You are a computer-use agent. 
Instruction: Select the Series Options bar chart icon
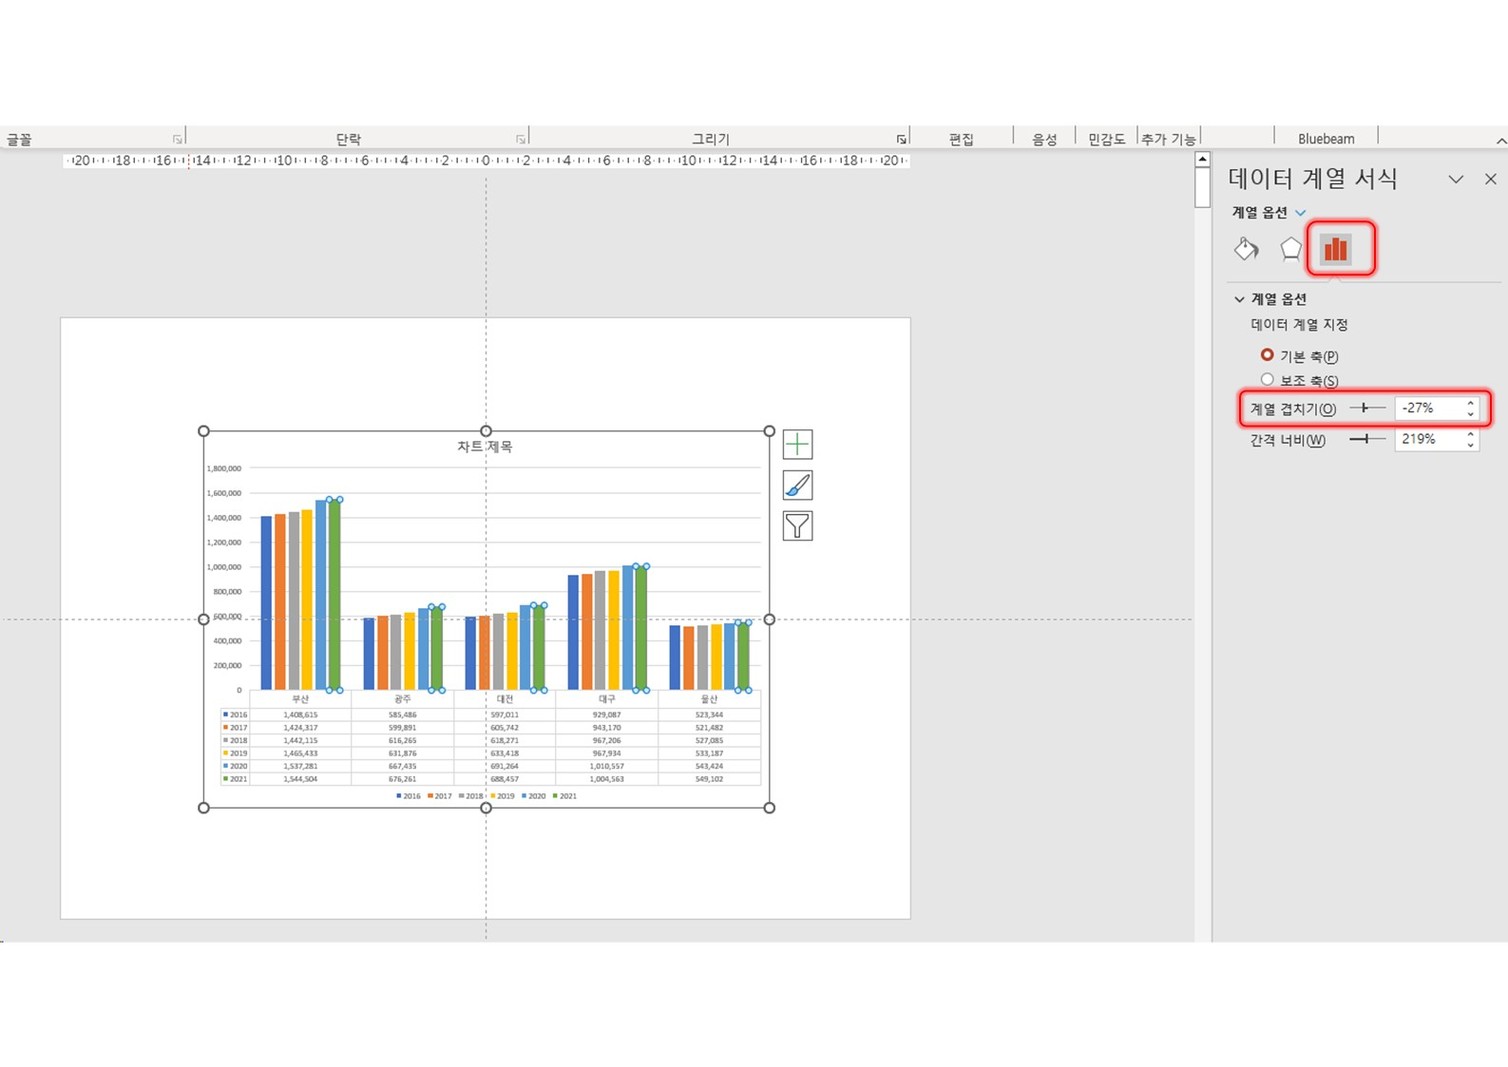[1336, 249]
